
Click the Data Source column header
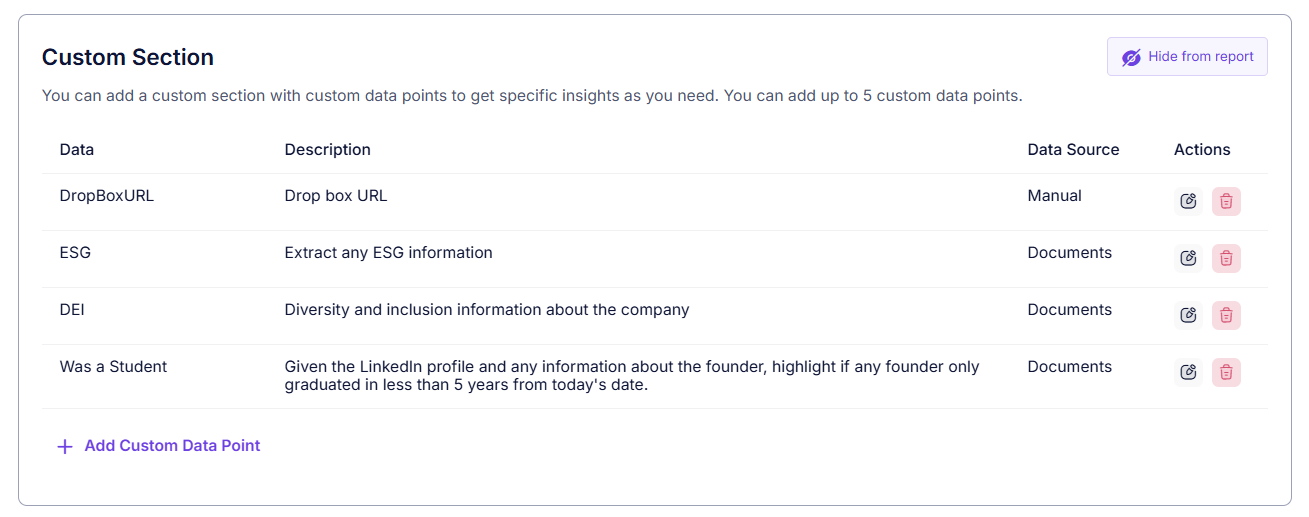1073,150
